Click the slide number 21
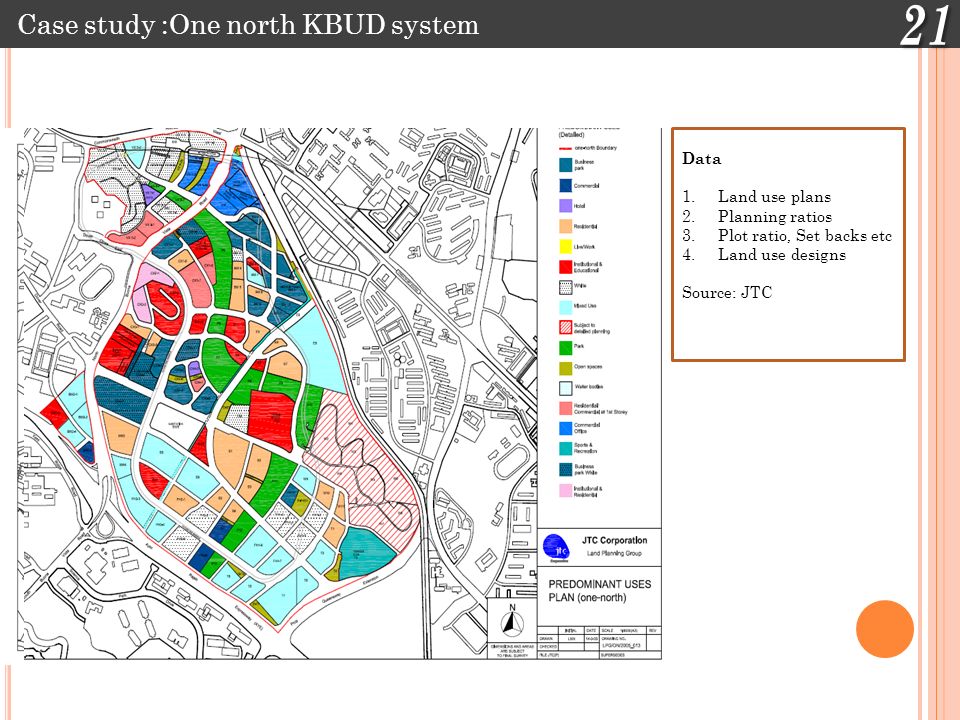The image size is (960, 720). (924, 26)
